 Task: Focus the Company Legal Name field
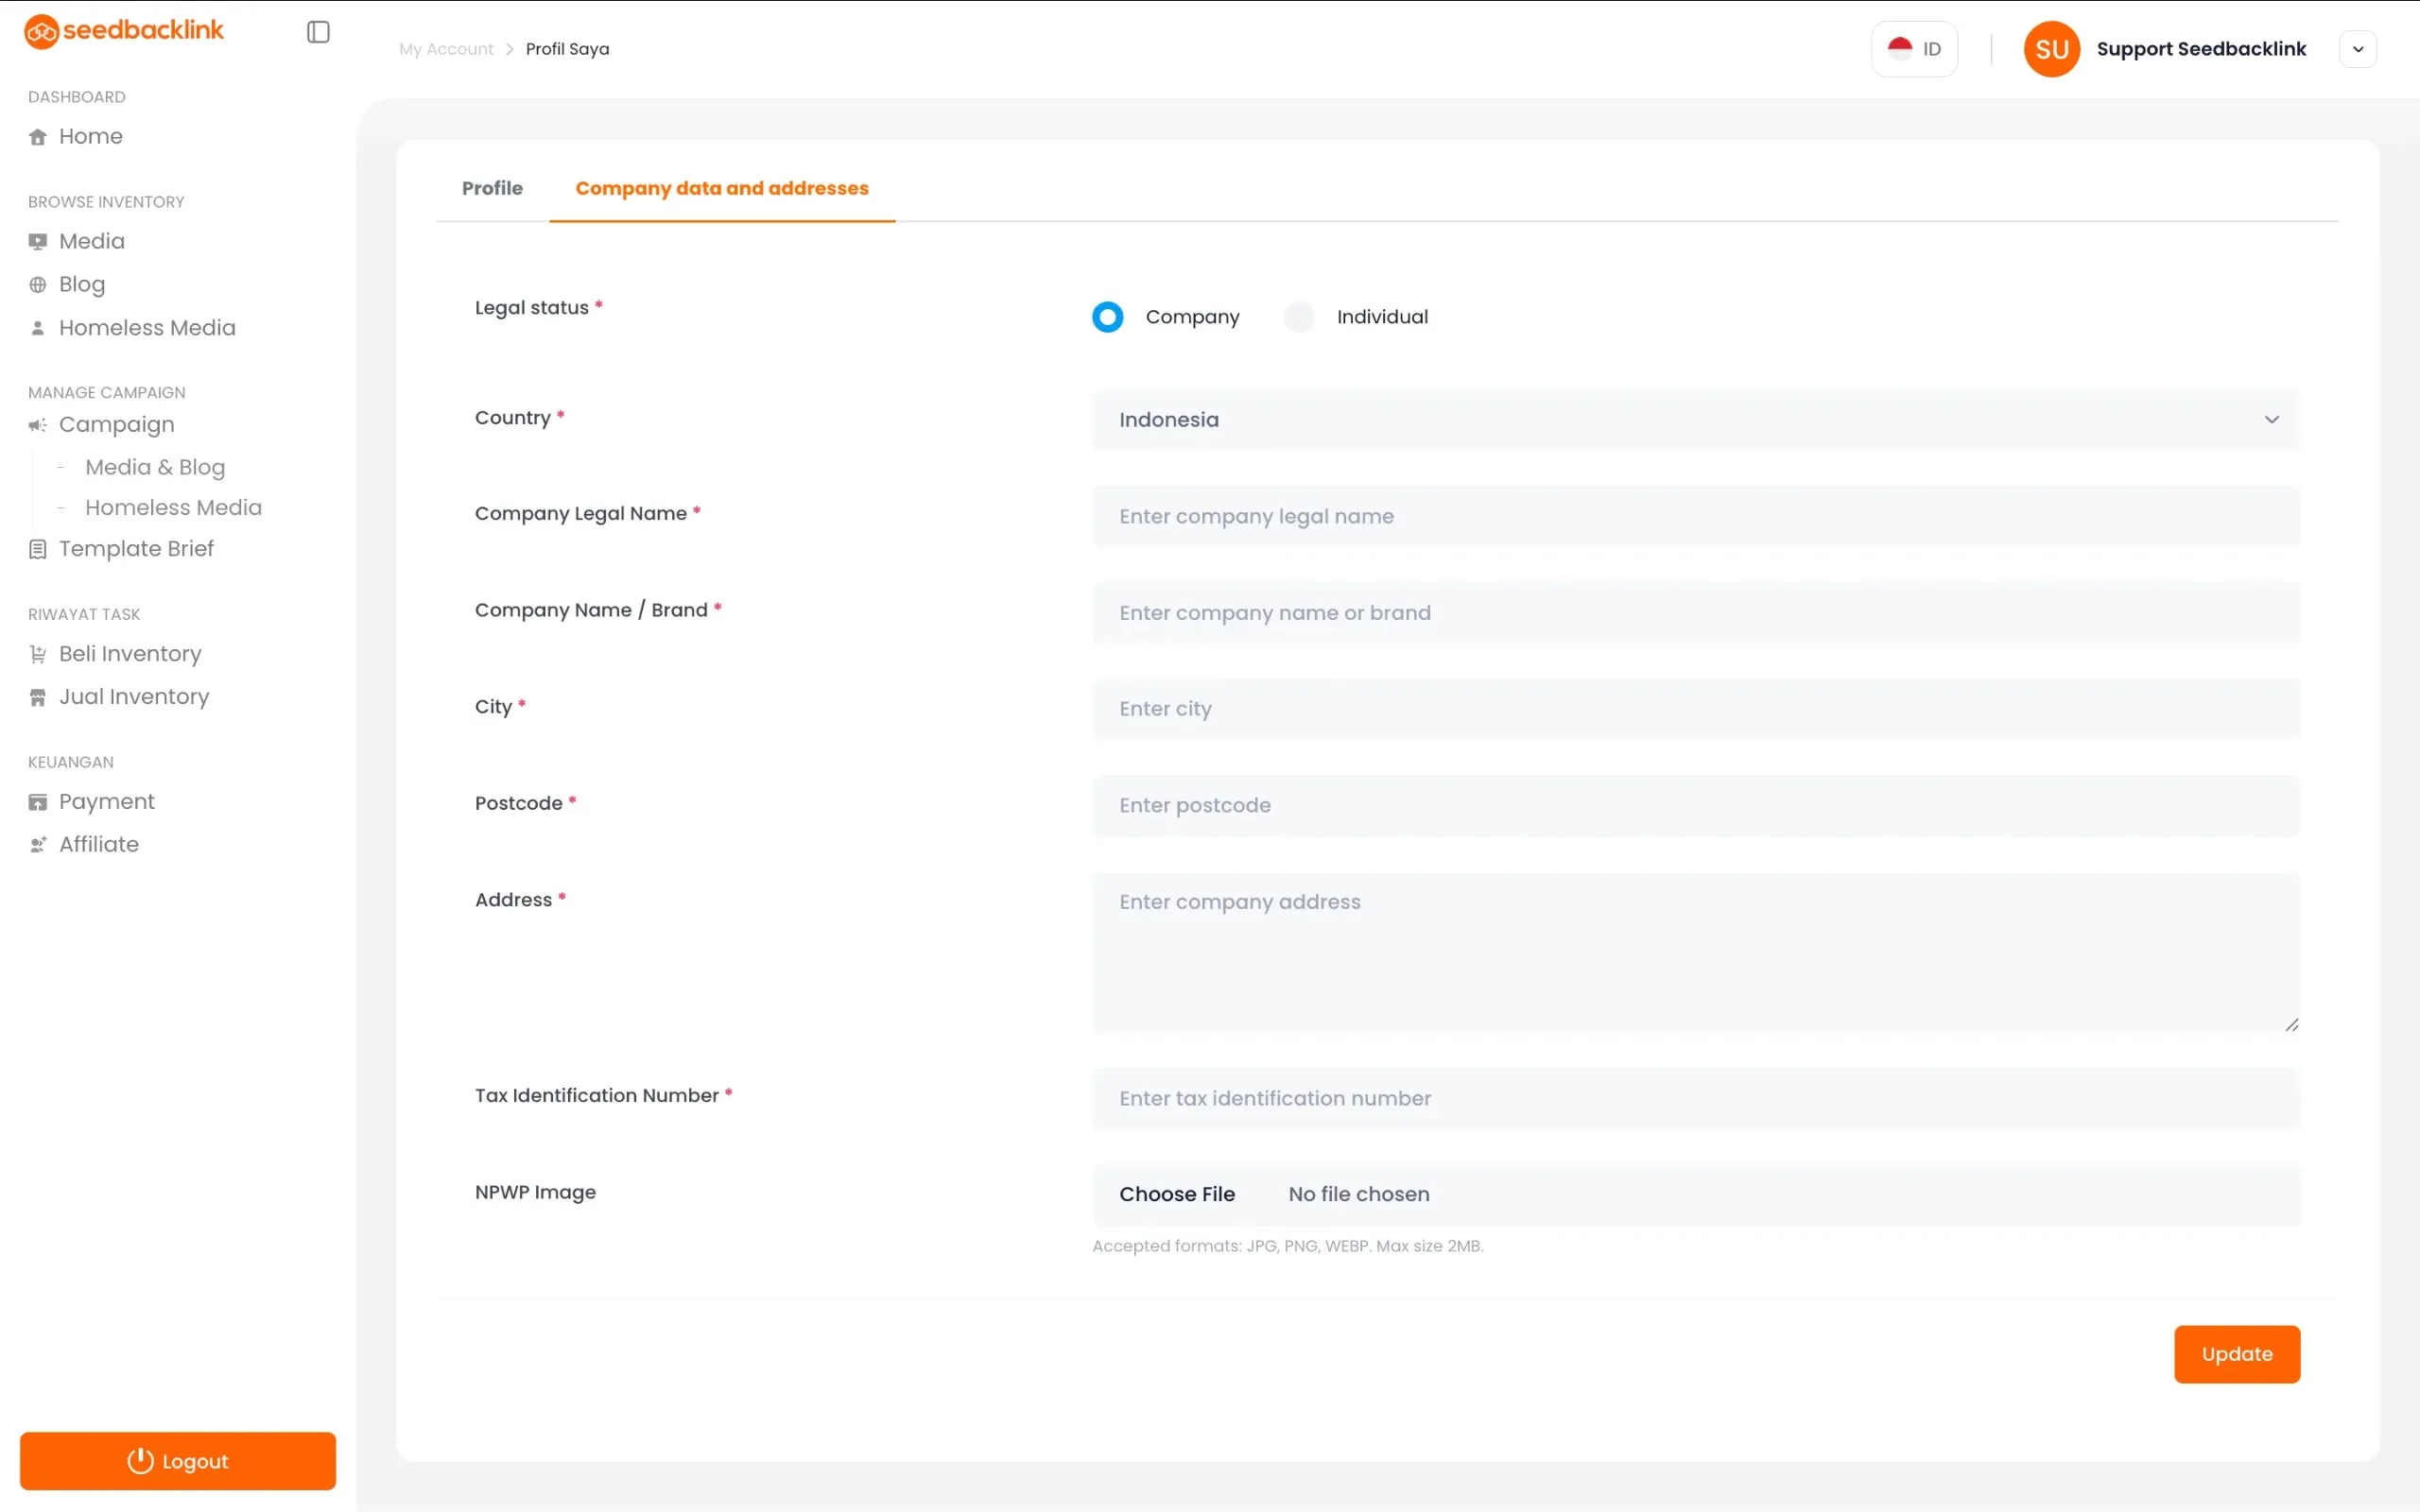pyautogui.click(x=1696, y=516)
